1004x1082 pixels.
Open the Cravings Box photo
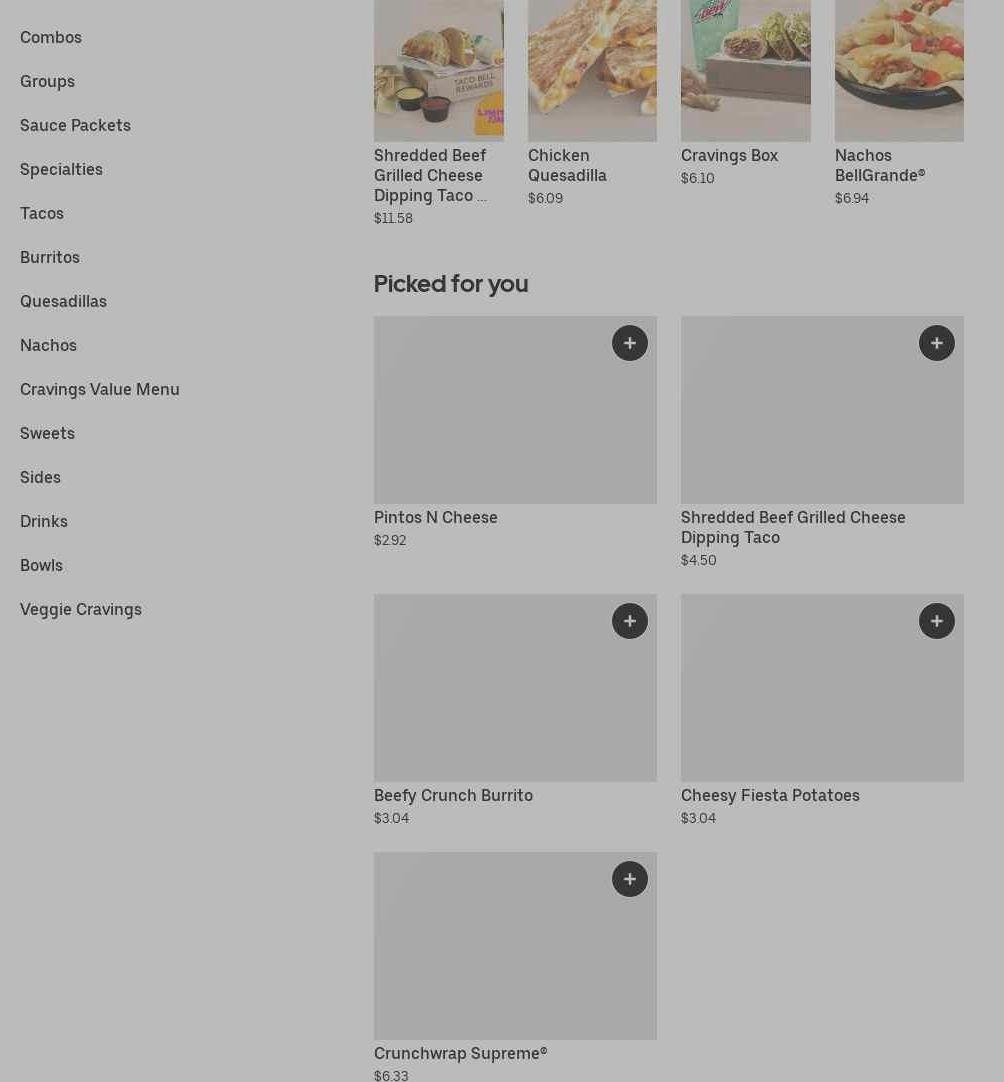pos(746,70)
